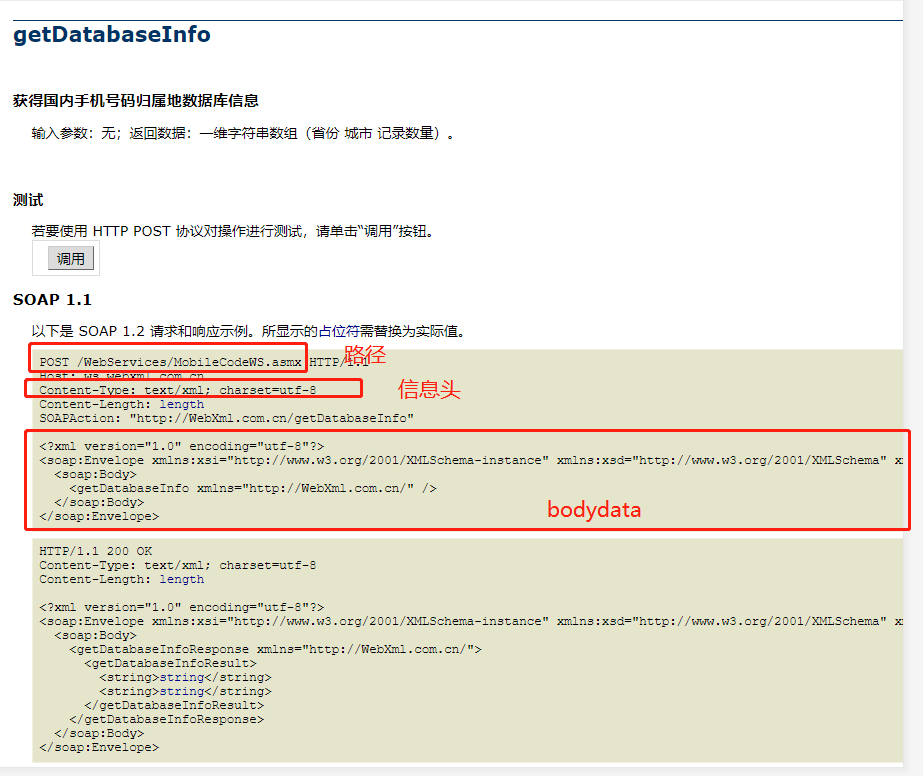Click the SOAP 1.1 section heading

point(52,300)
